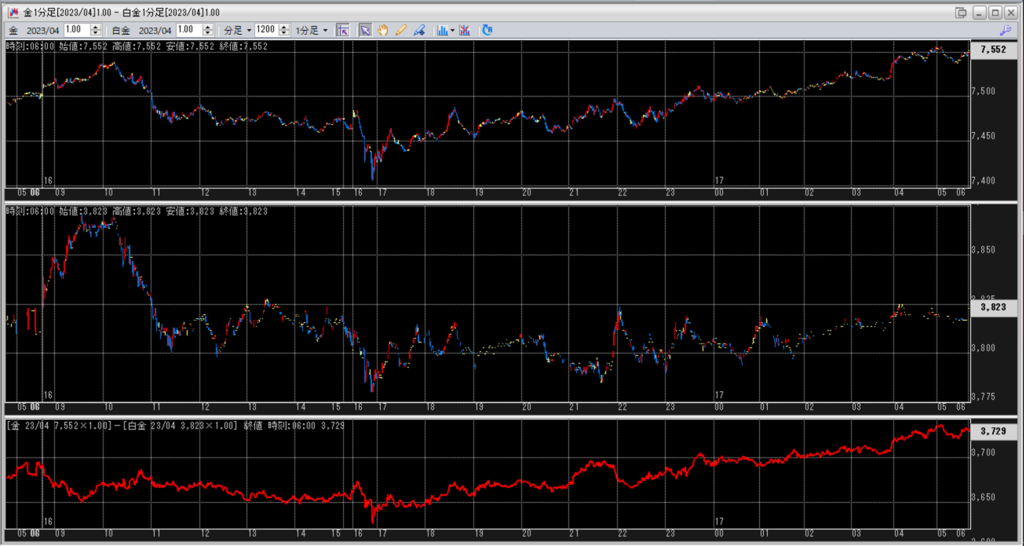This screenshot has width=1024, height=546.
Task: Activate the hand pan tool
Action: (383, 30)
